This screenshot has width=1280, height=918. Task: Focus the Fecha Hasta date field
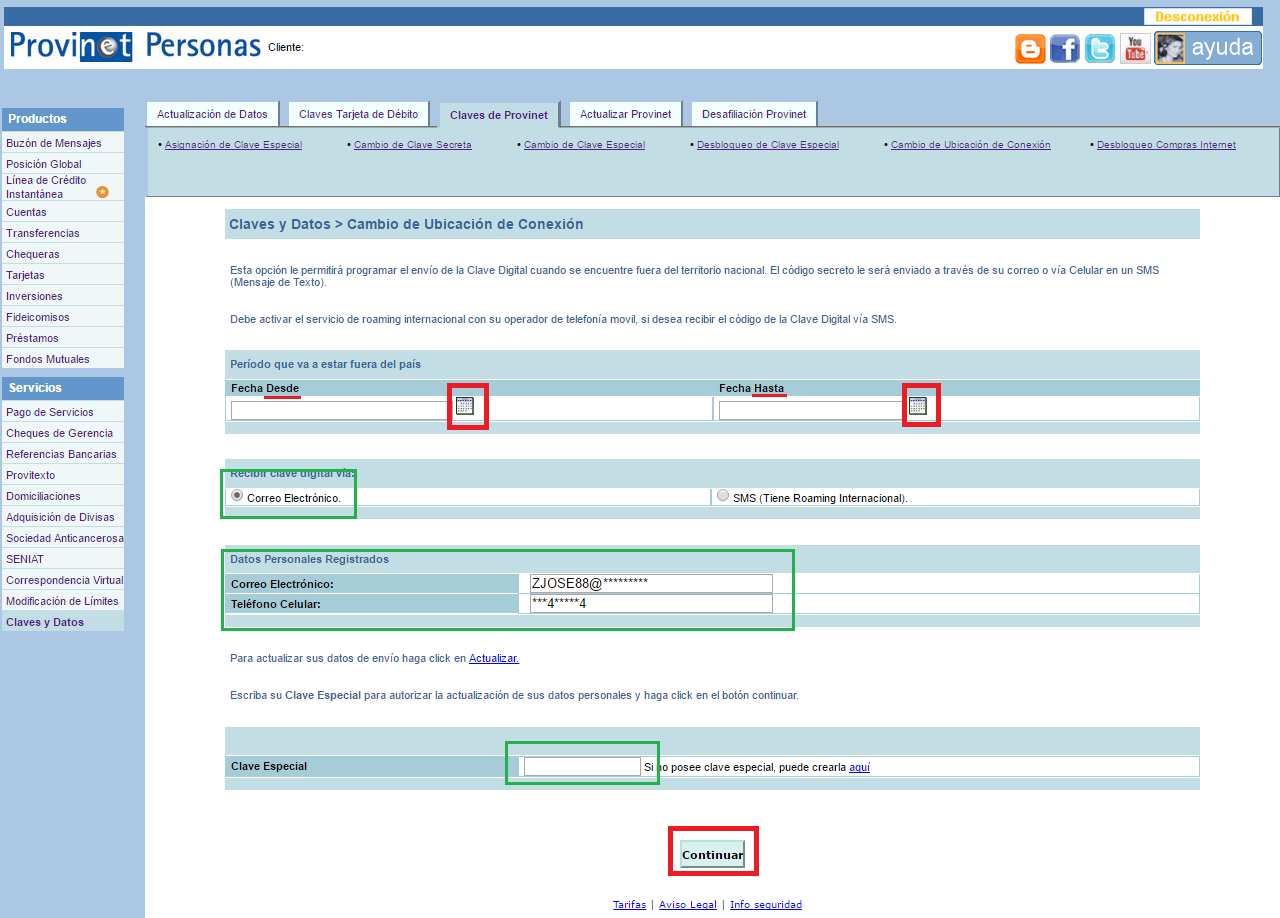pos(811,410)
